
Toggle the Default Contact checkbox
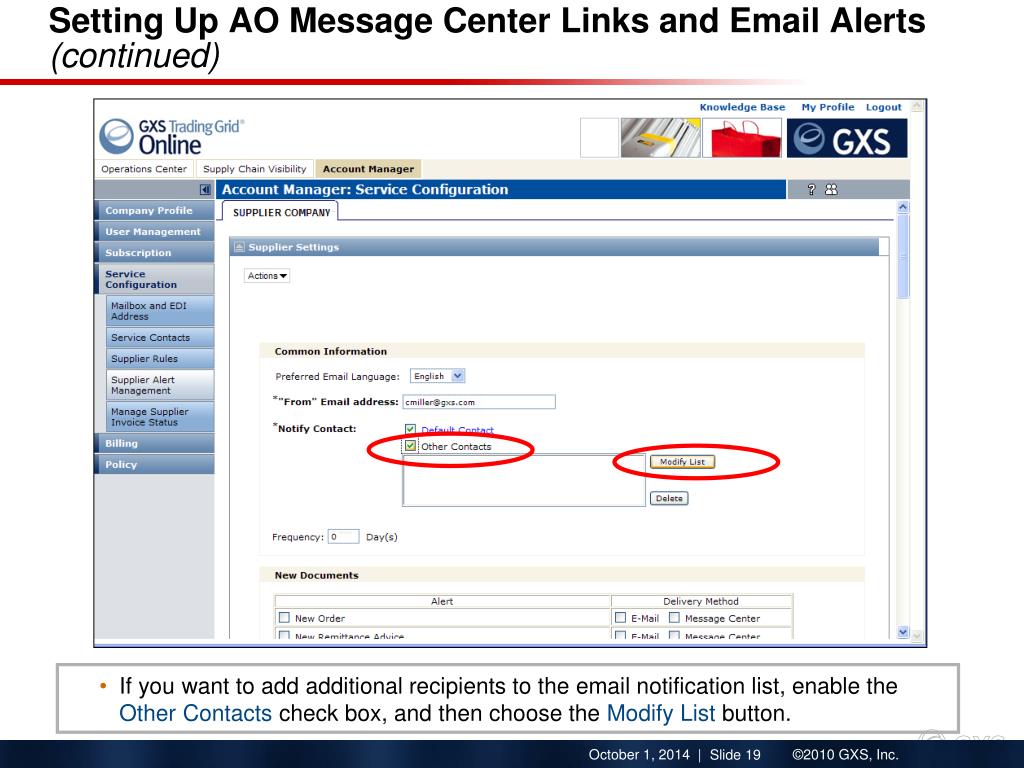click(410, 429)
